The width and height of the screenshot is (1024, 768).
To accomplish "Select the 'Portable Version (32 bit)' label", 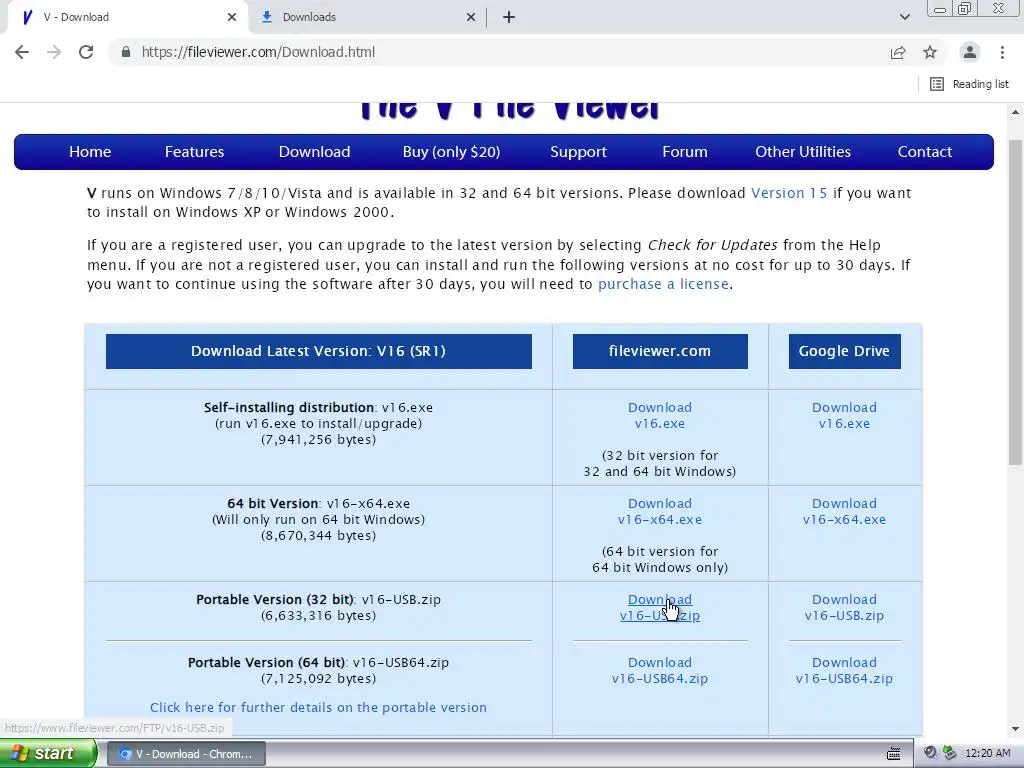I will (274, 600).
